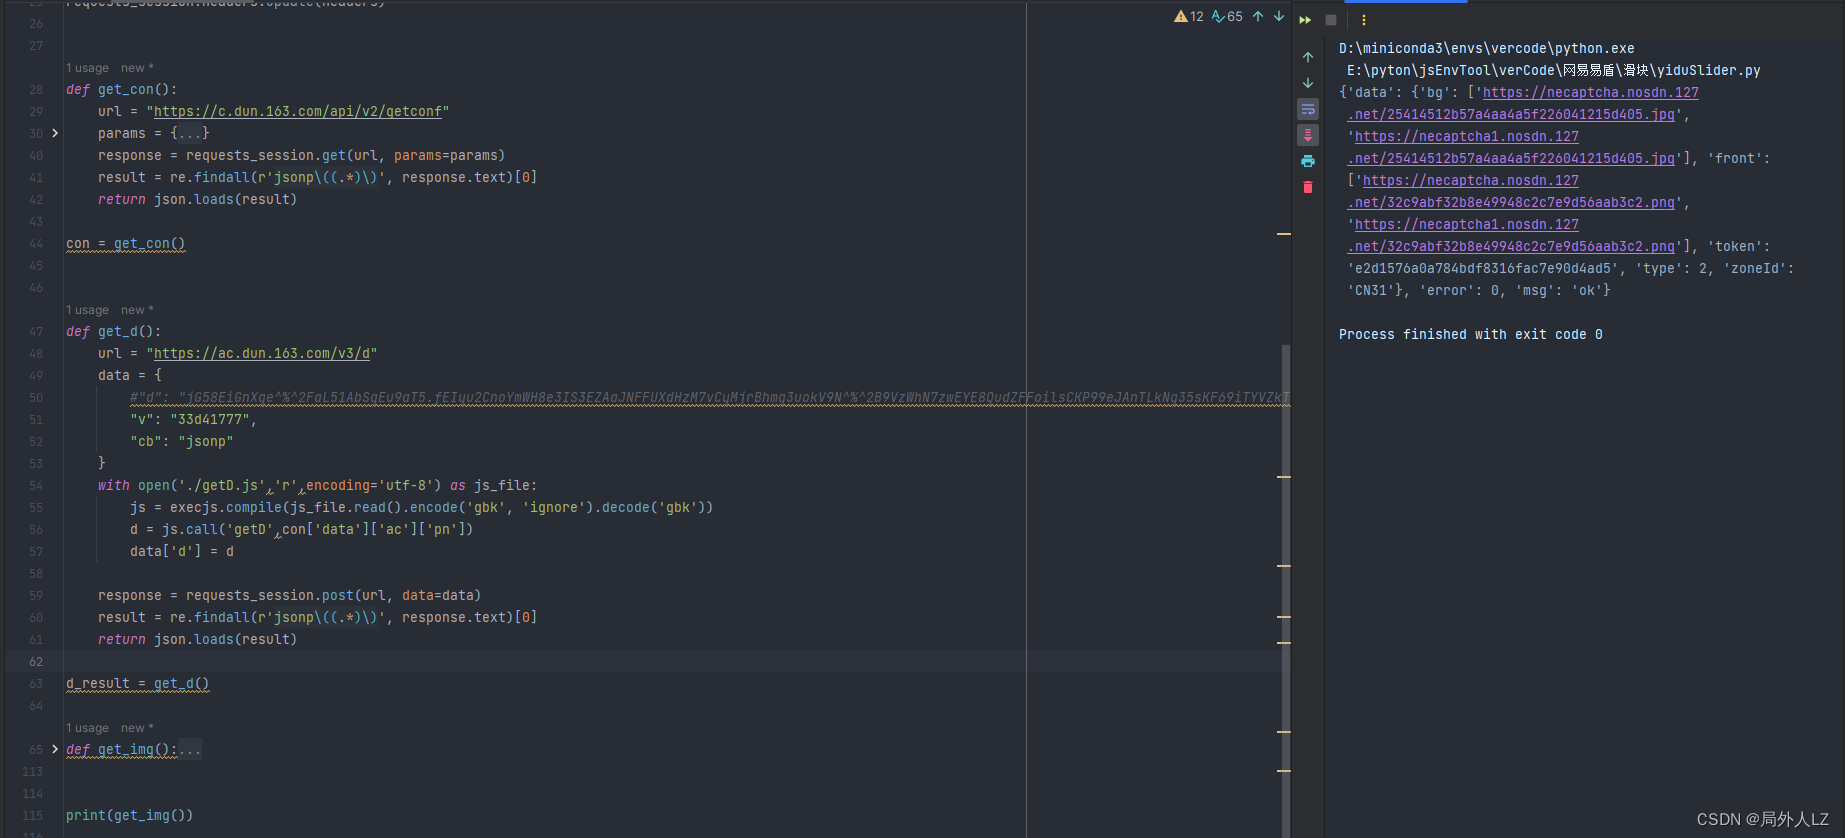Click the "v": "33d41777" entry in data dict
Image resolution: width=1845 pixels, height=838 pixels.
click(193, 419)
